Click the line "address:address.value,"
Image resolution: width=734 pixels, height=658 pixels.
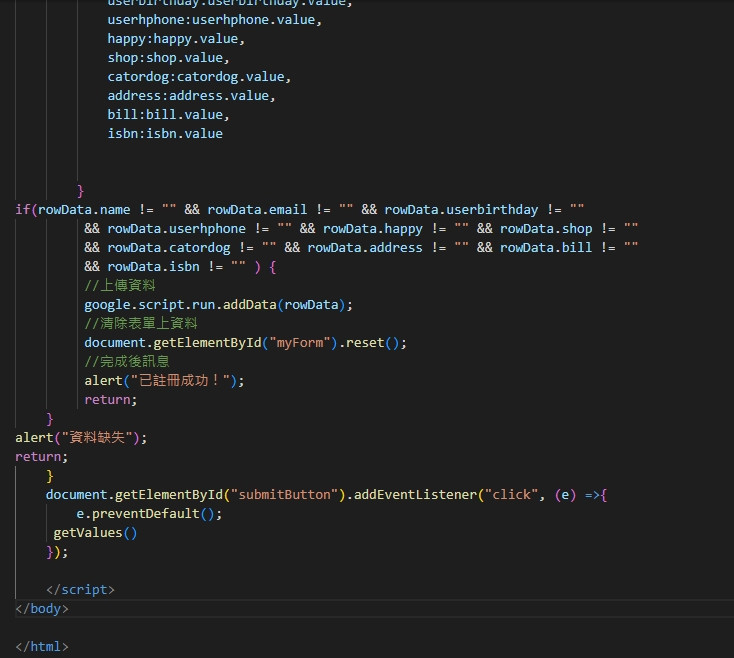(191, 96)
